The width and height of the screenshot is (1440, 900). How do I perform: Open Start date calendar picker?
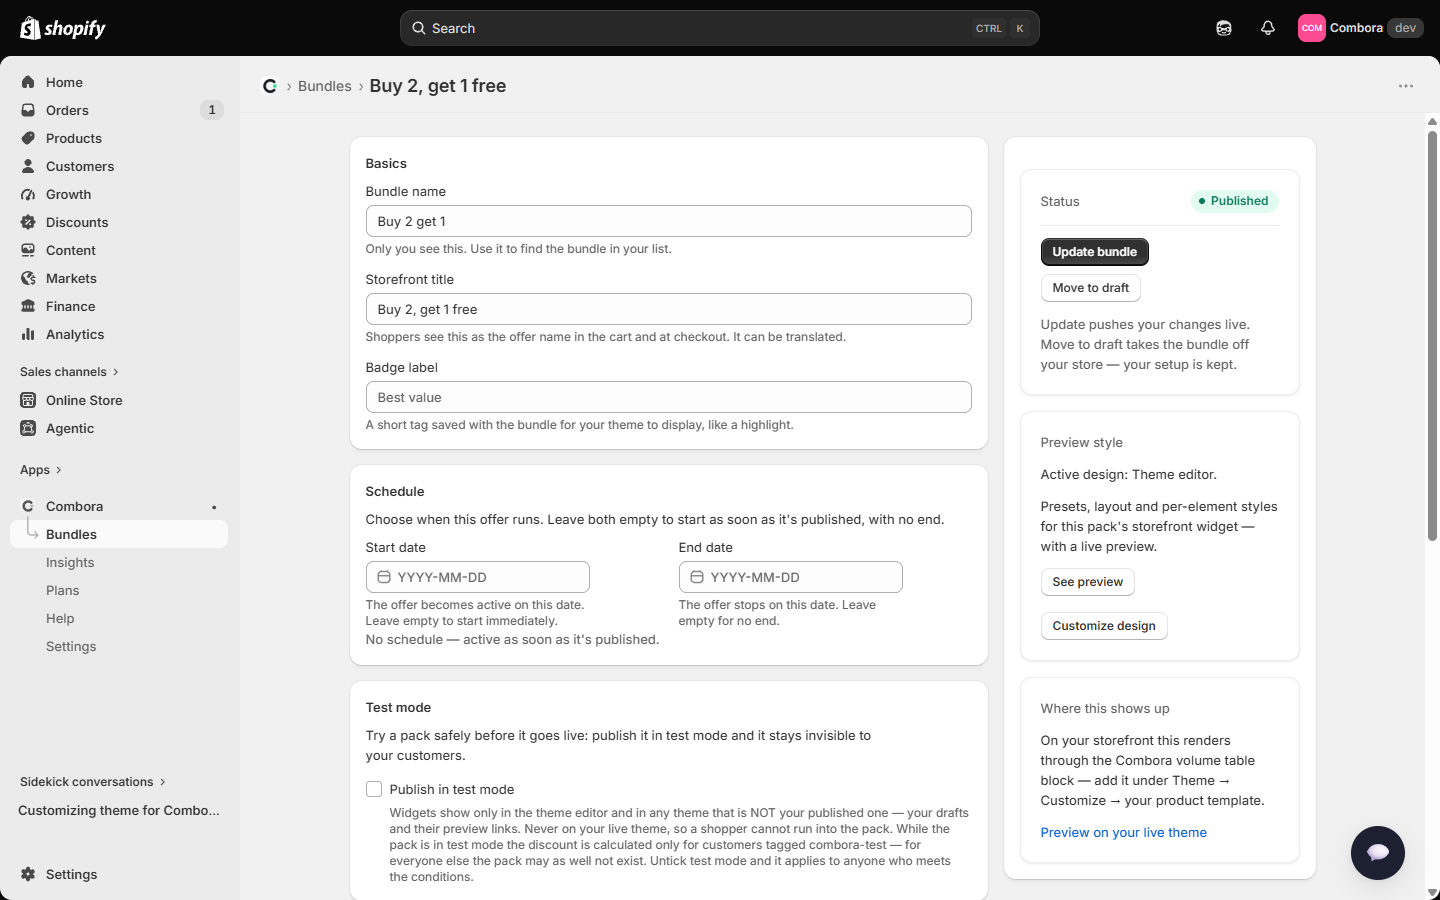click(x=384, y=577)
